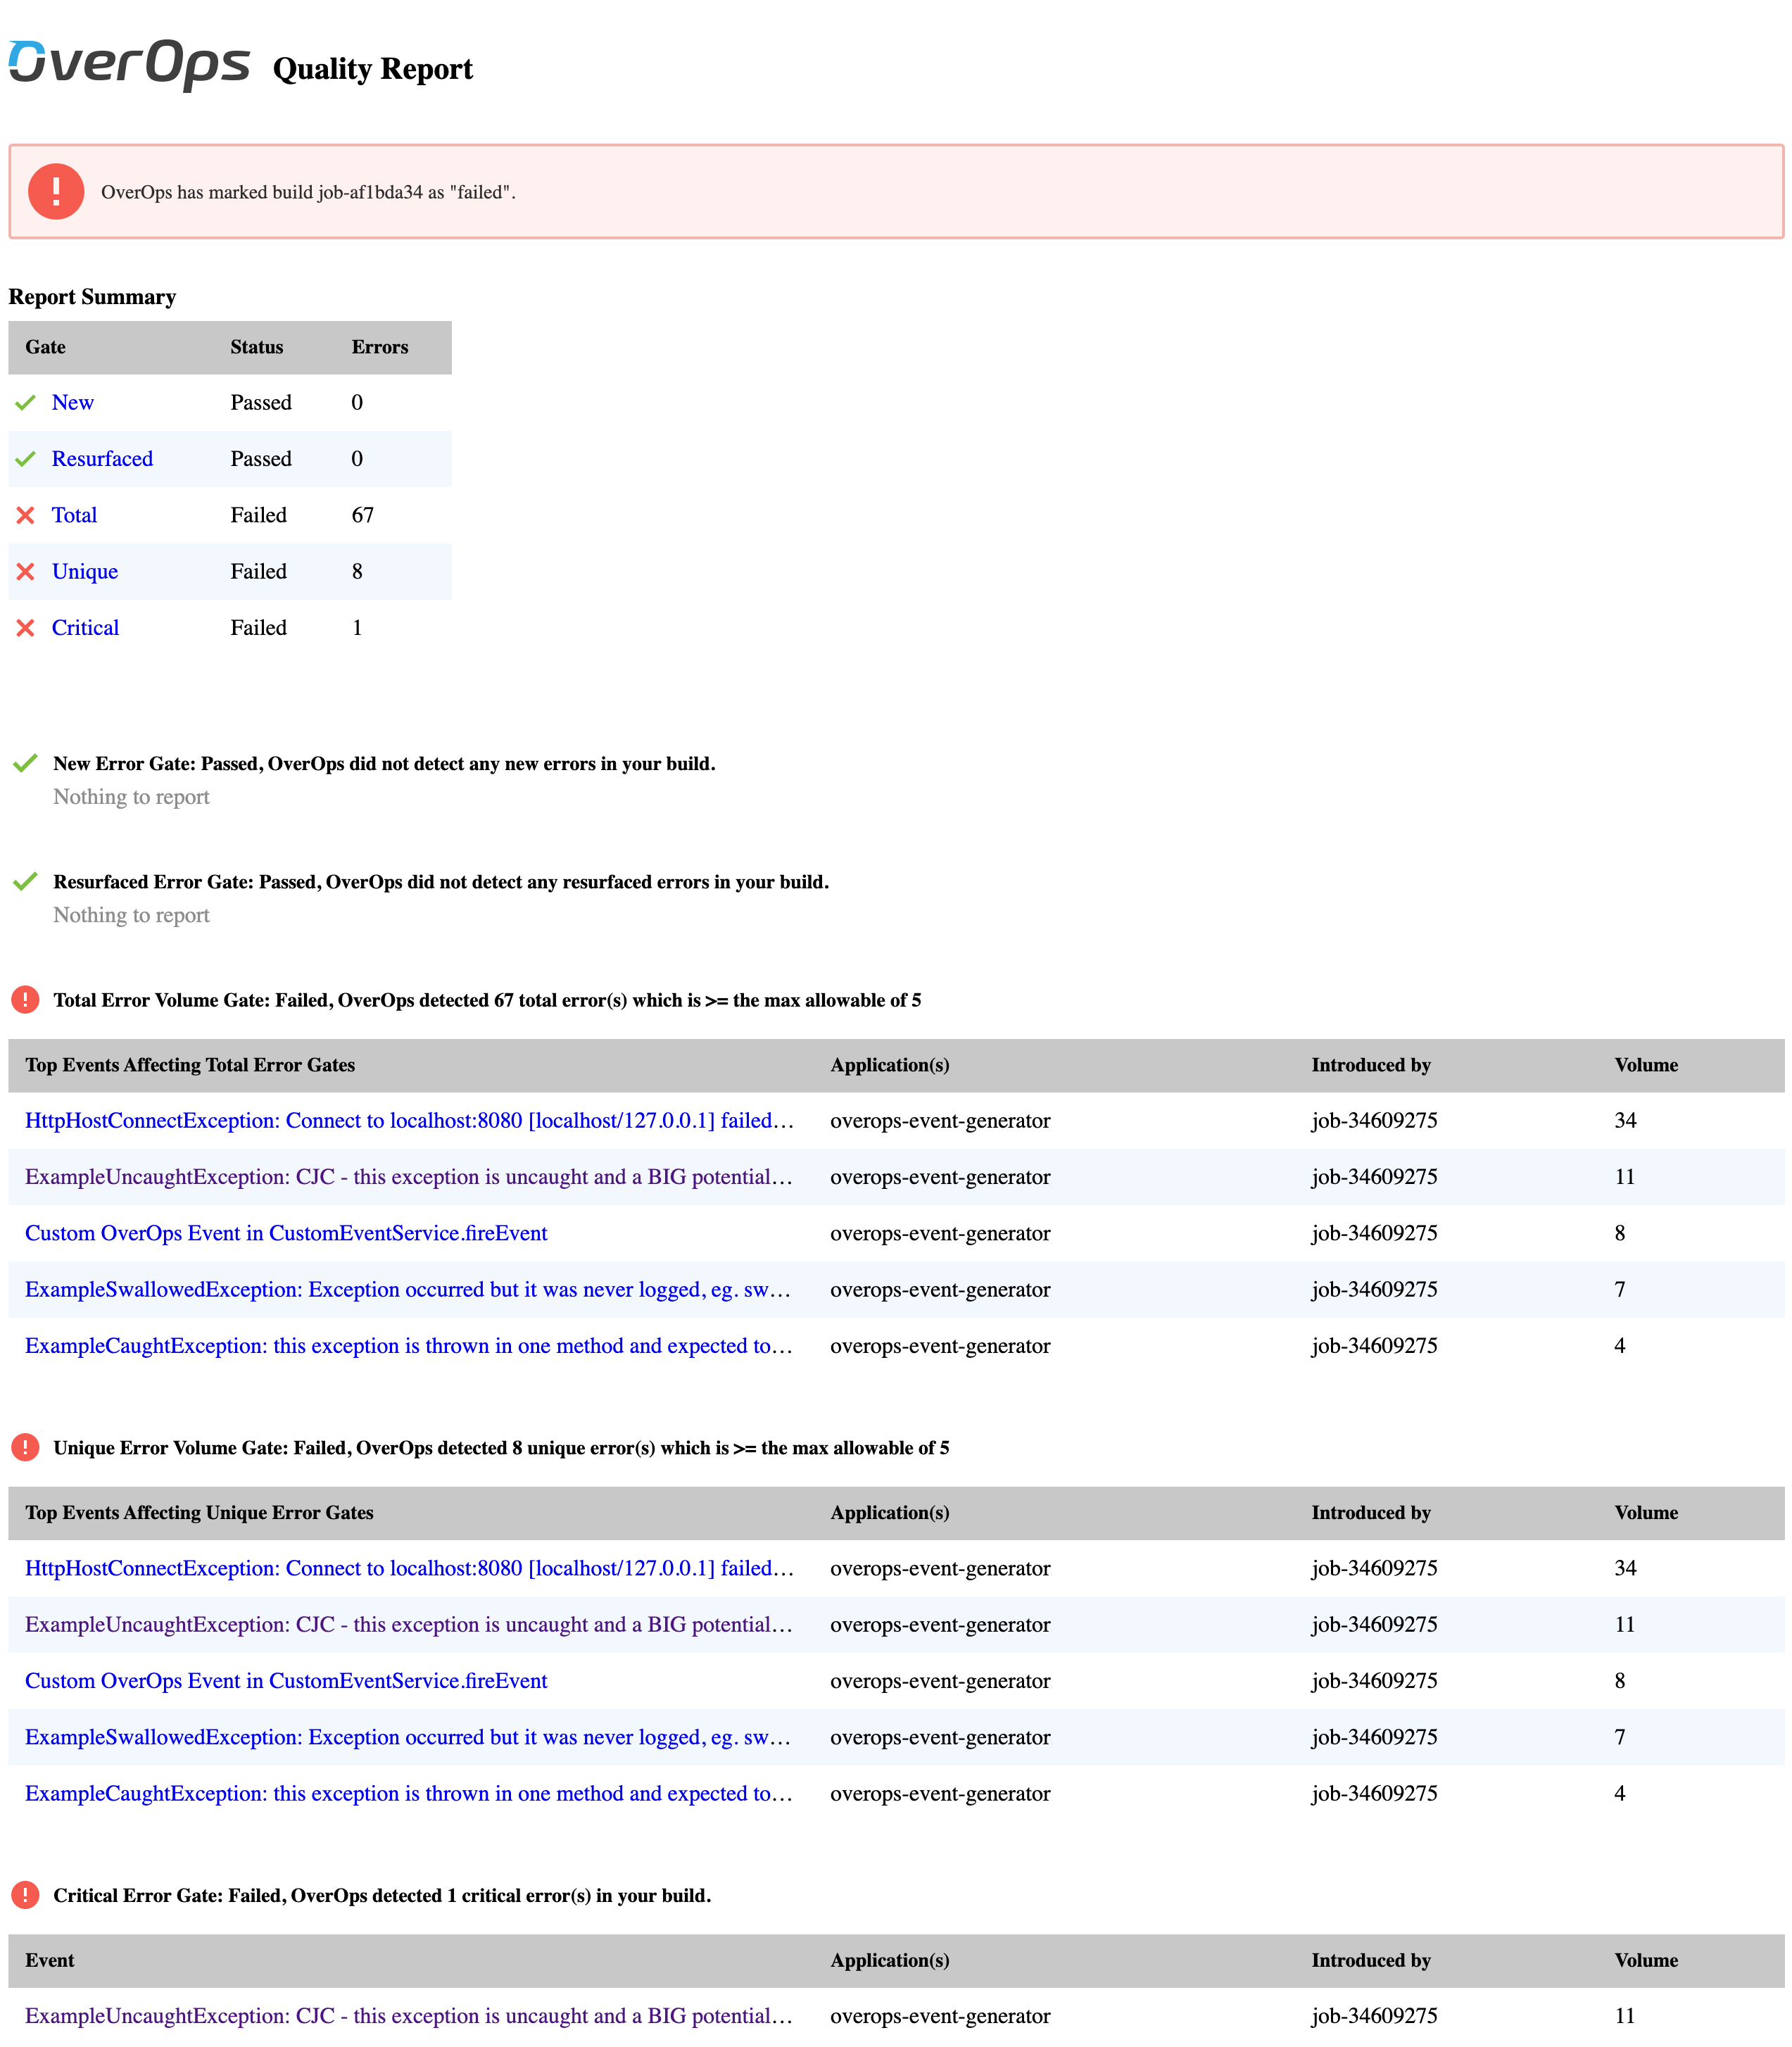Click volume 34 in Total Error Gates table
This screenshot has width=1792, height=2047.
coord(1626,1121)
